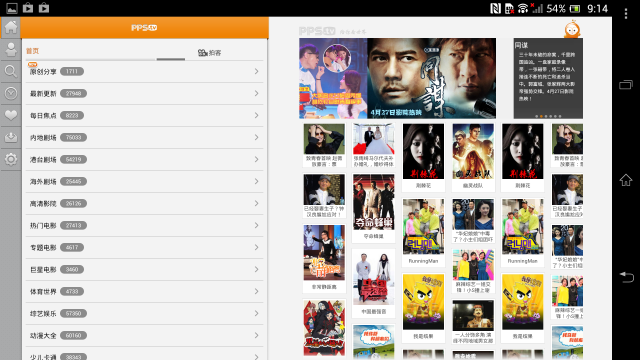Tap the Android home navigation button
Image resolution: width=640 pixels, height=360 pixels.
point(626,180)
